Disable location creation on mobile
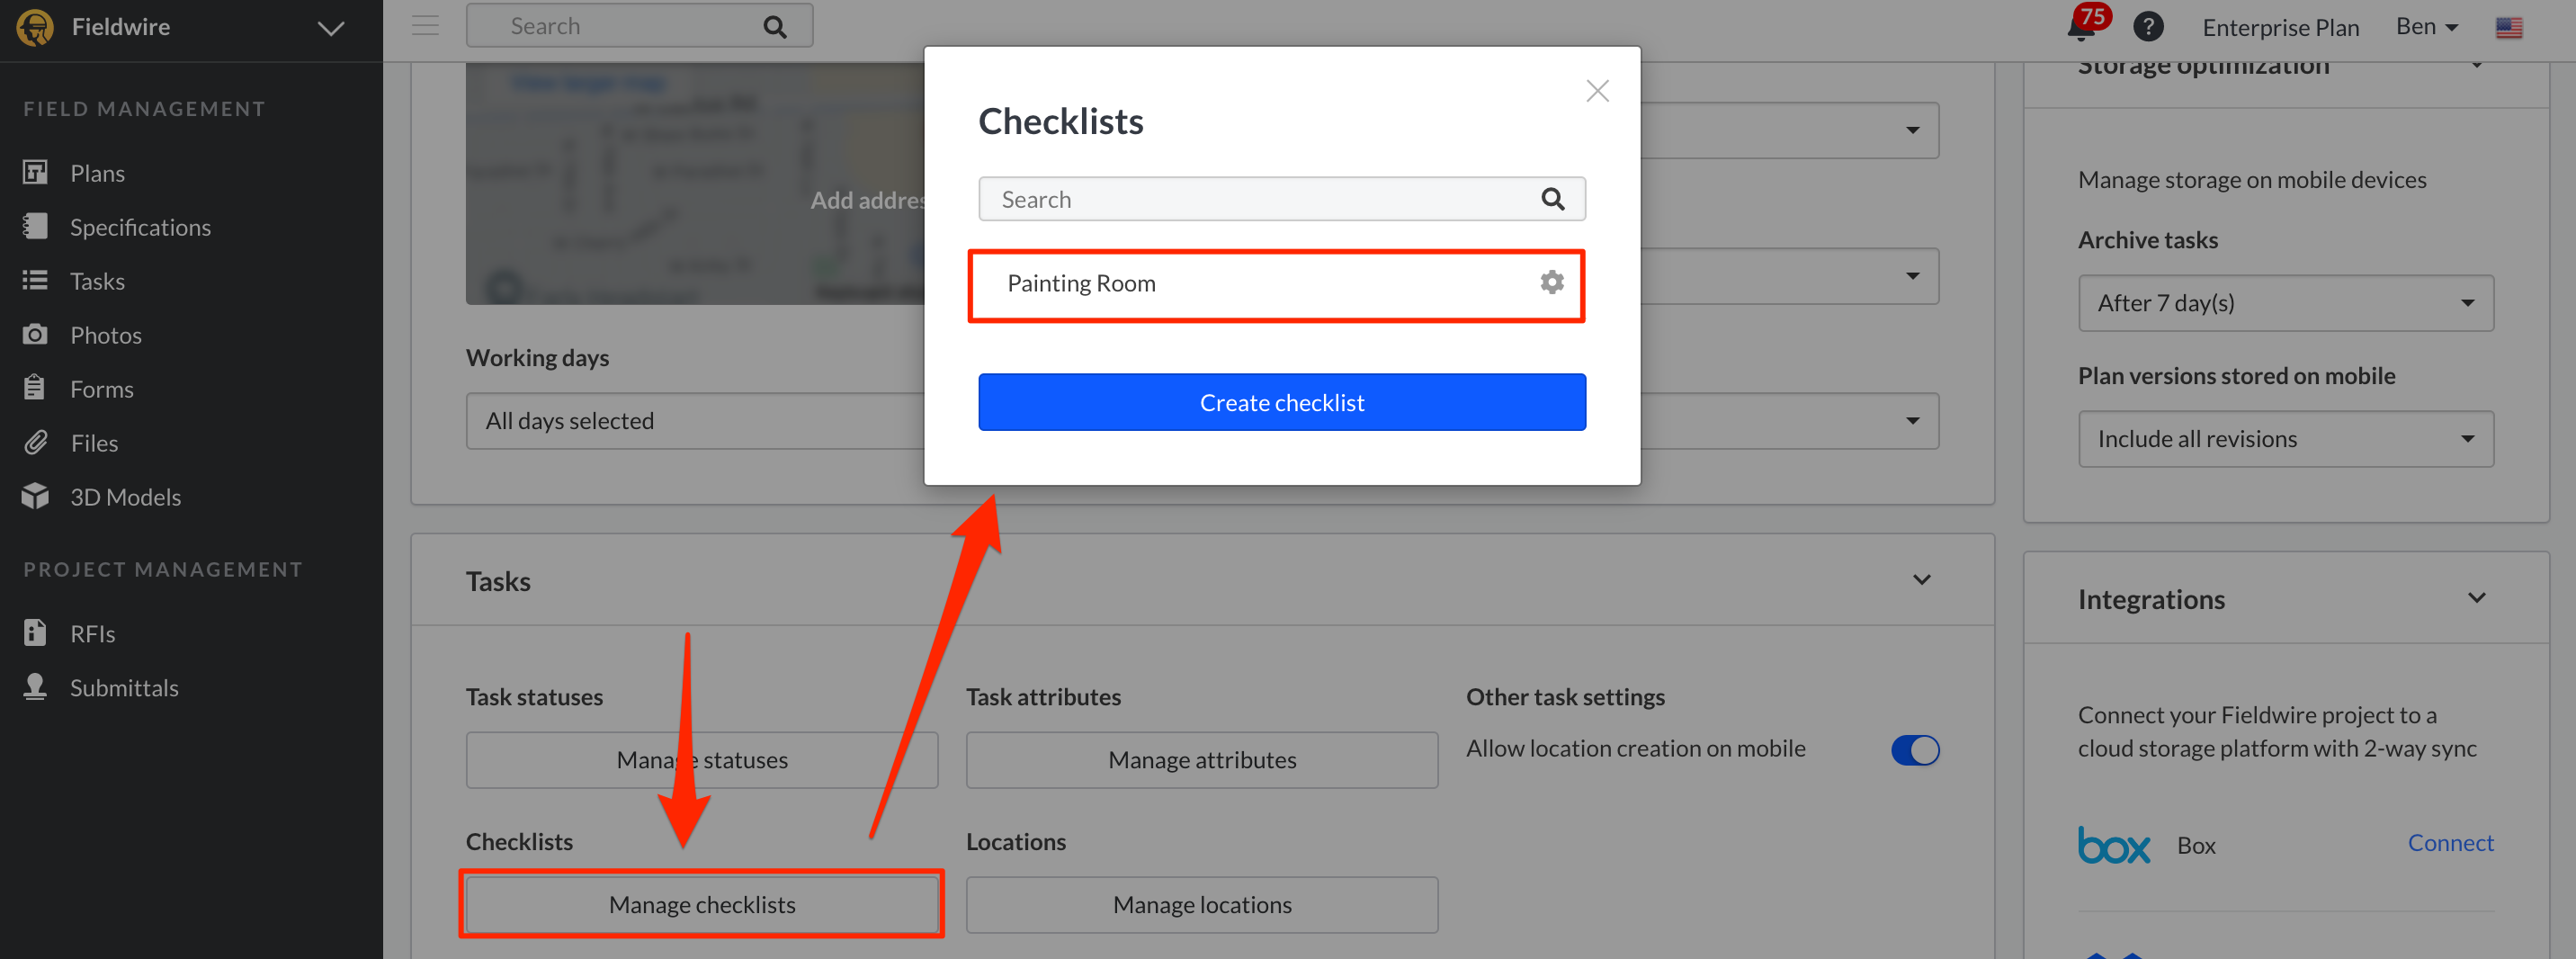The height and width of the screenshot is (959, 2576). (1914, 750)
